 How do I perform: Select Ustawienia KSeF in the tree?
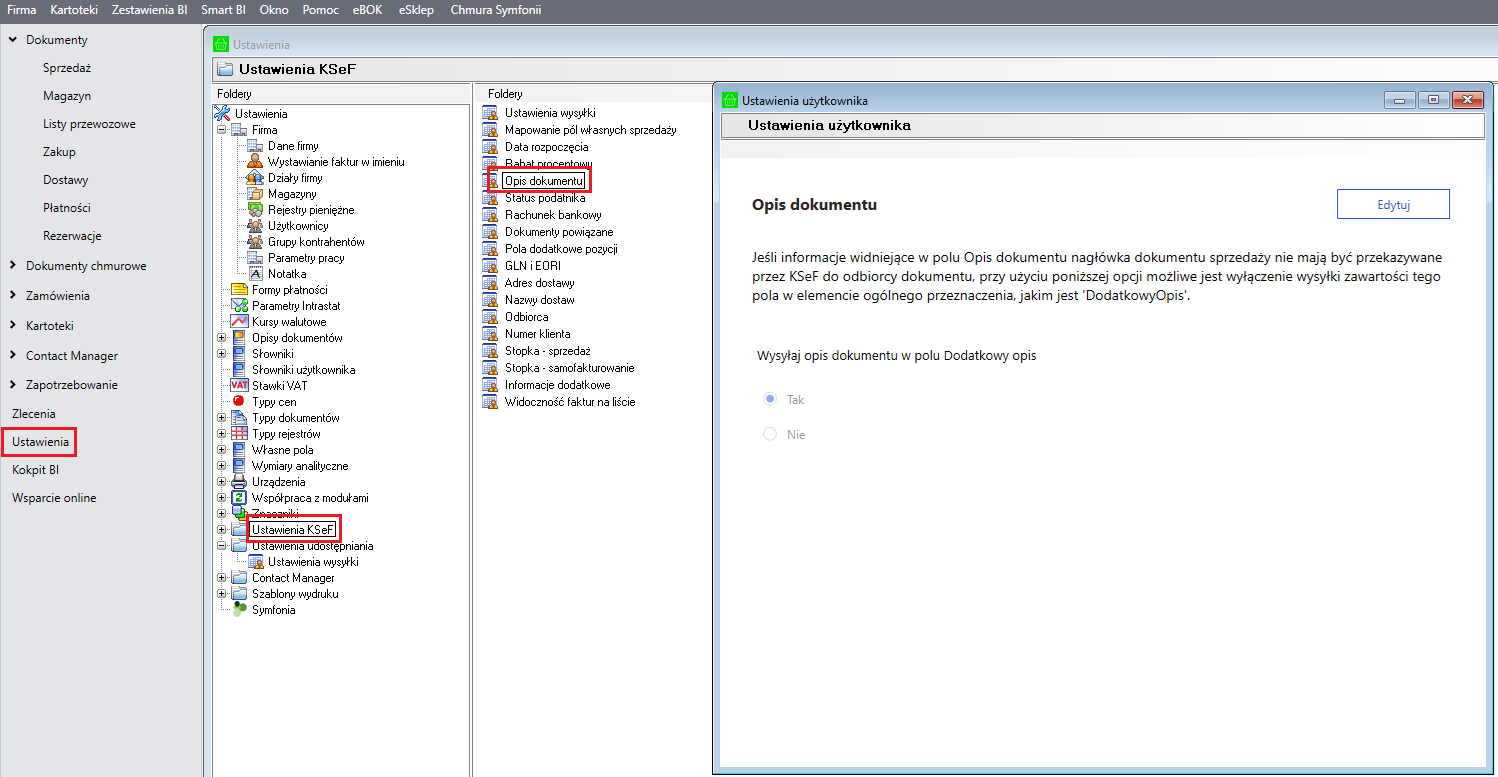pyautogui.click(x=293, y=530)
